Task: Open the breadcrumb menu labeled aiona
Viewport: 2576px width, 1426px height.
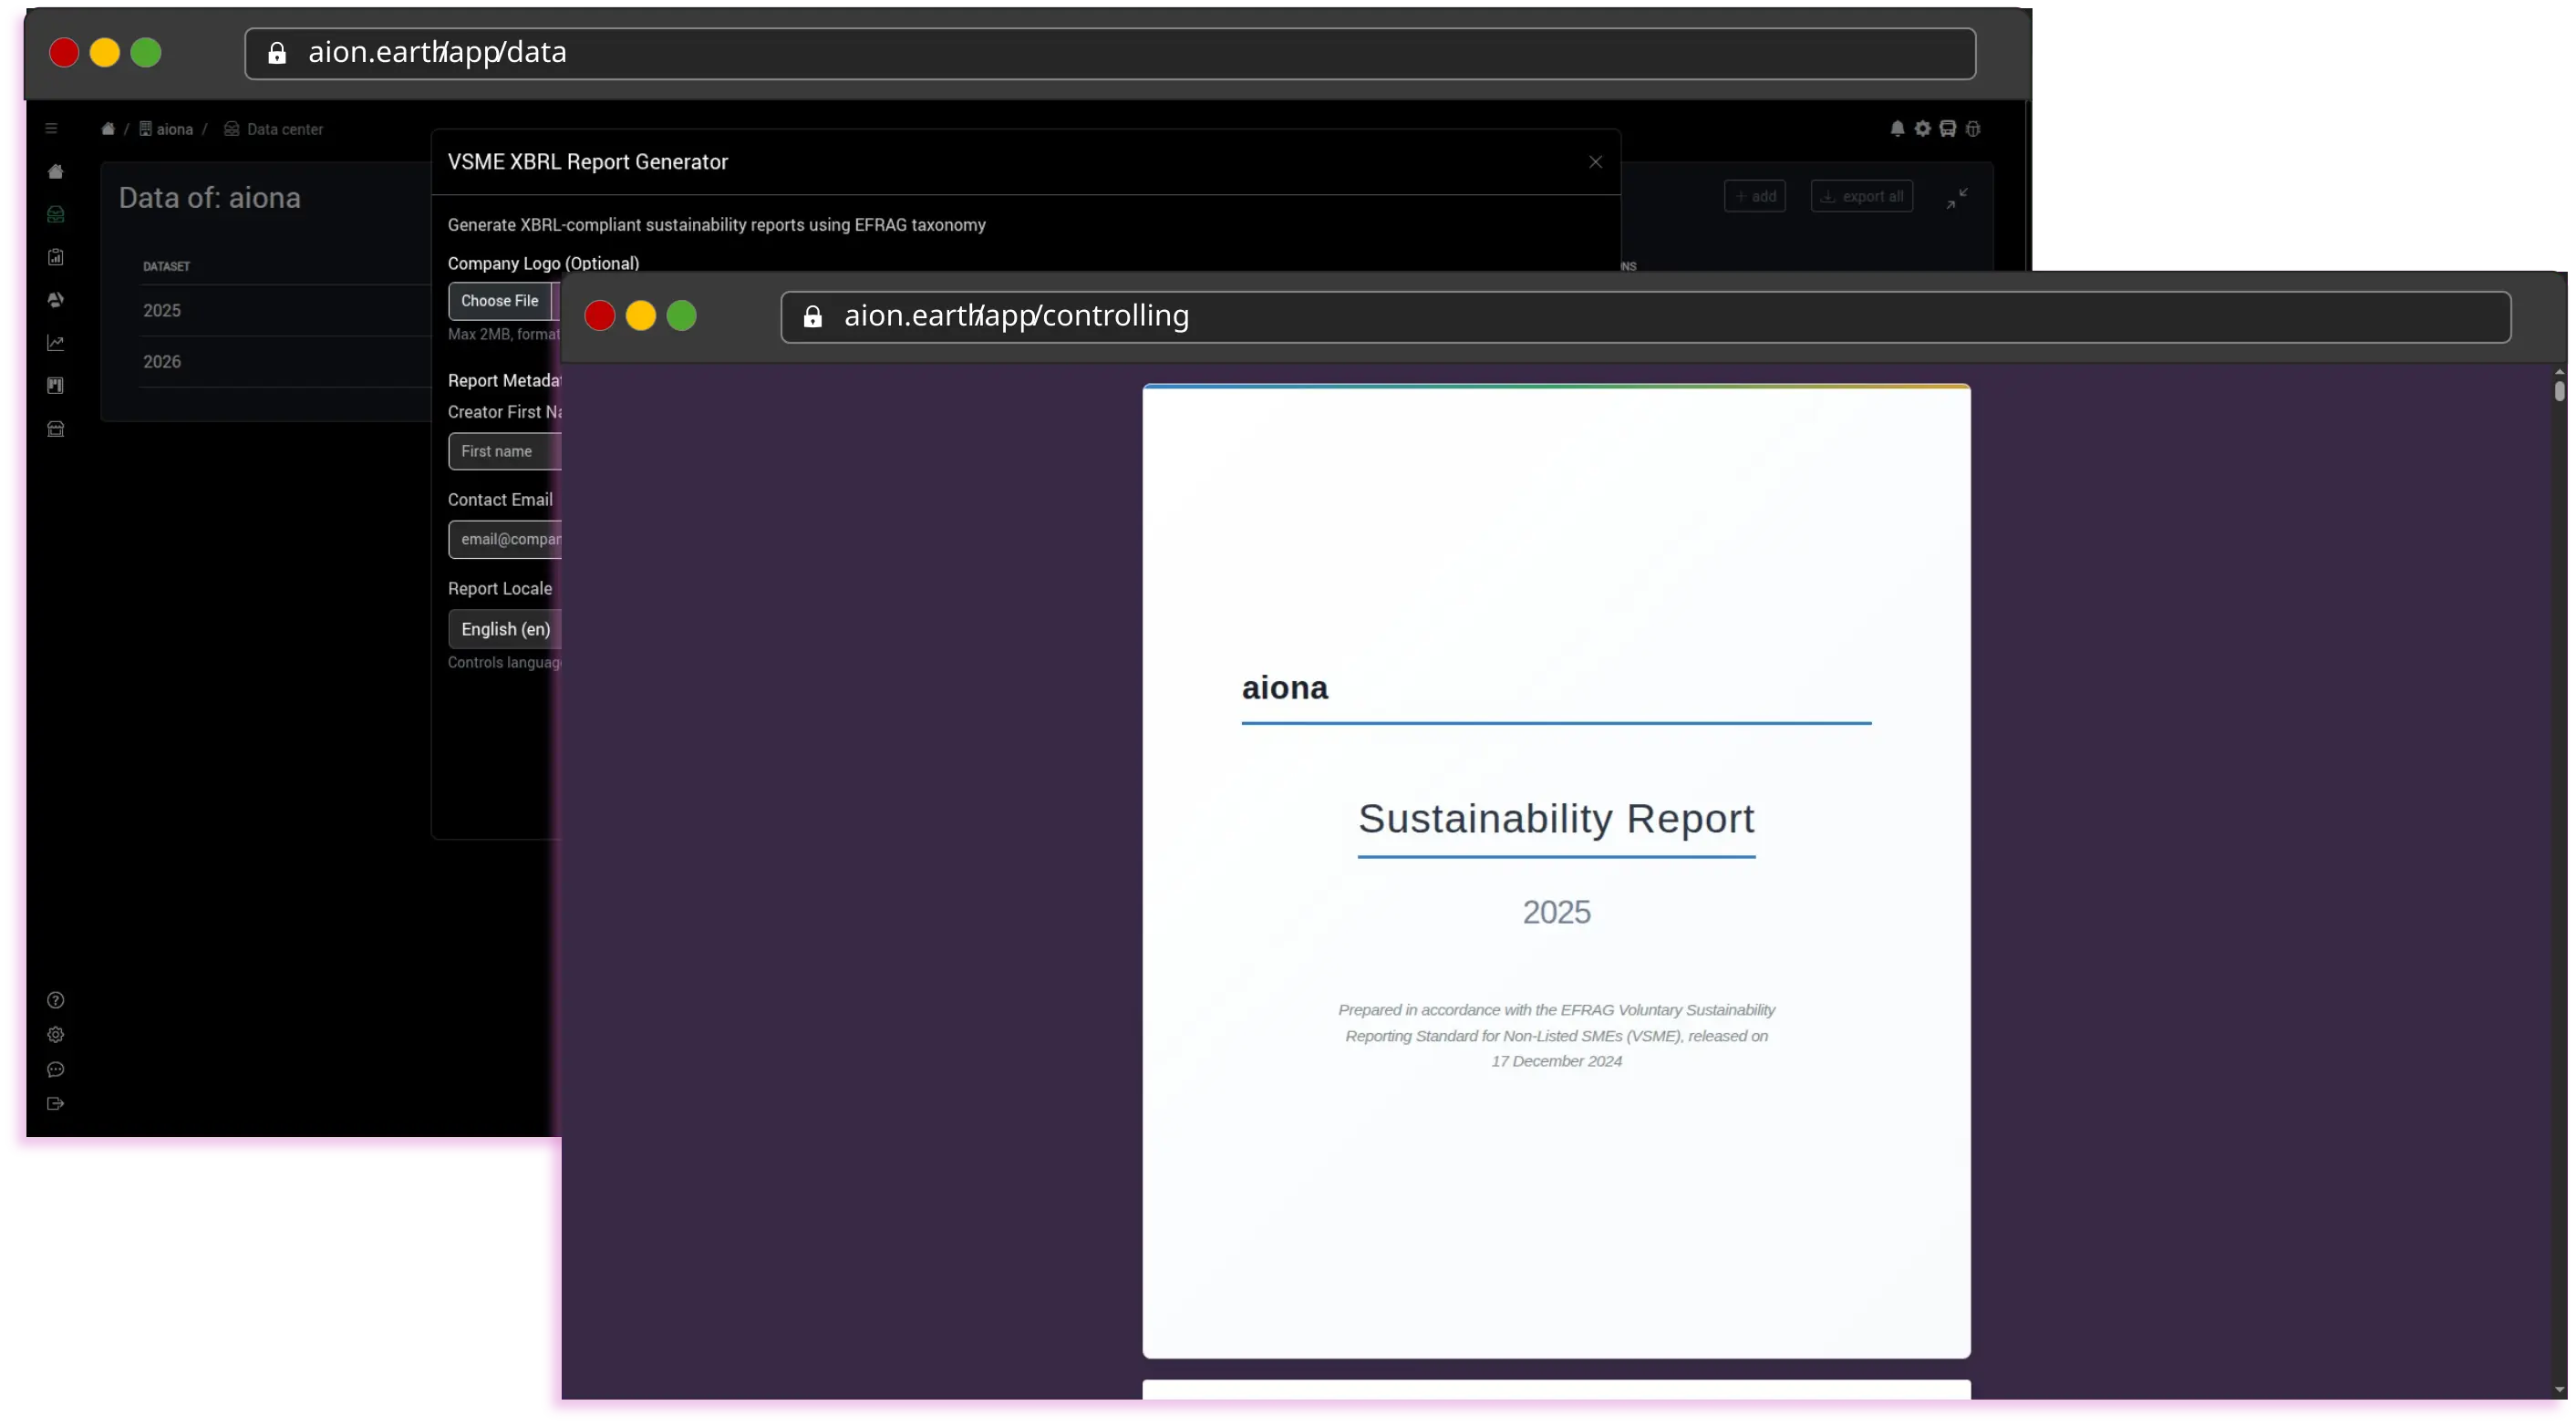Action: point(168,128)
